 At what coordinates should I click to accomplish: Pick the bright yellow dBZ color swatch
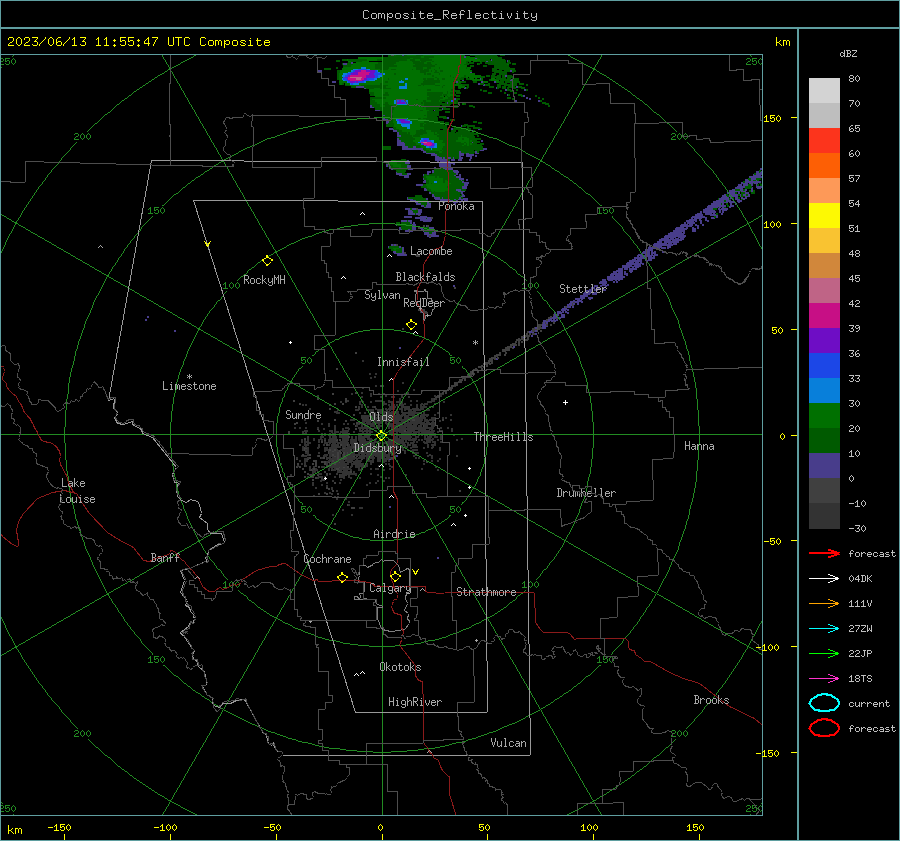coord(824,215)
